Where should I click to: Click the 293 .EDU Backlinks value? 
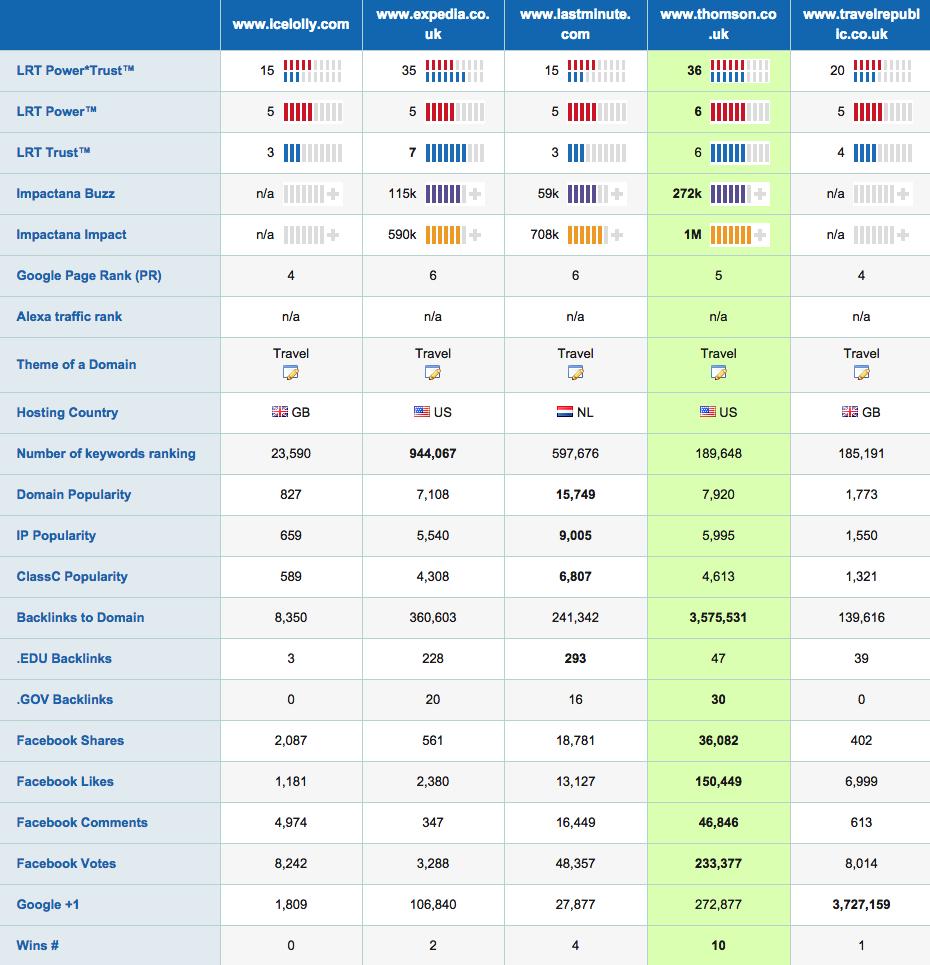coord(575,659)
